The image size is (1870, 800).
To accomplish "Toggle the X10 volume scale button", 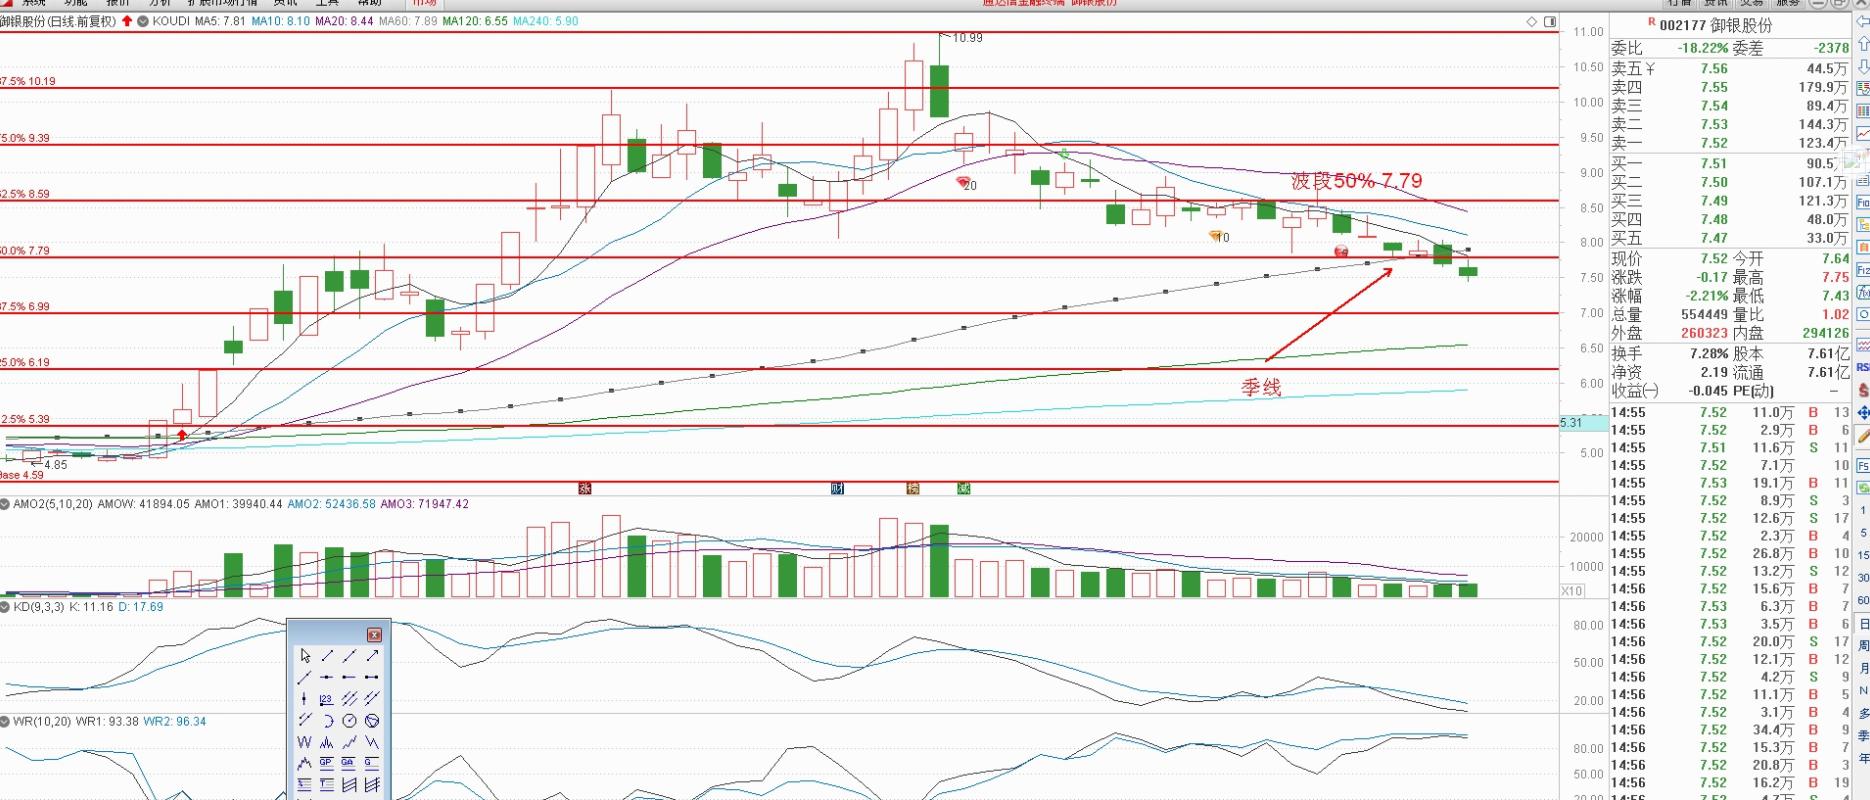I will pyautogui.click(x=1572, y=591).
